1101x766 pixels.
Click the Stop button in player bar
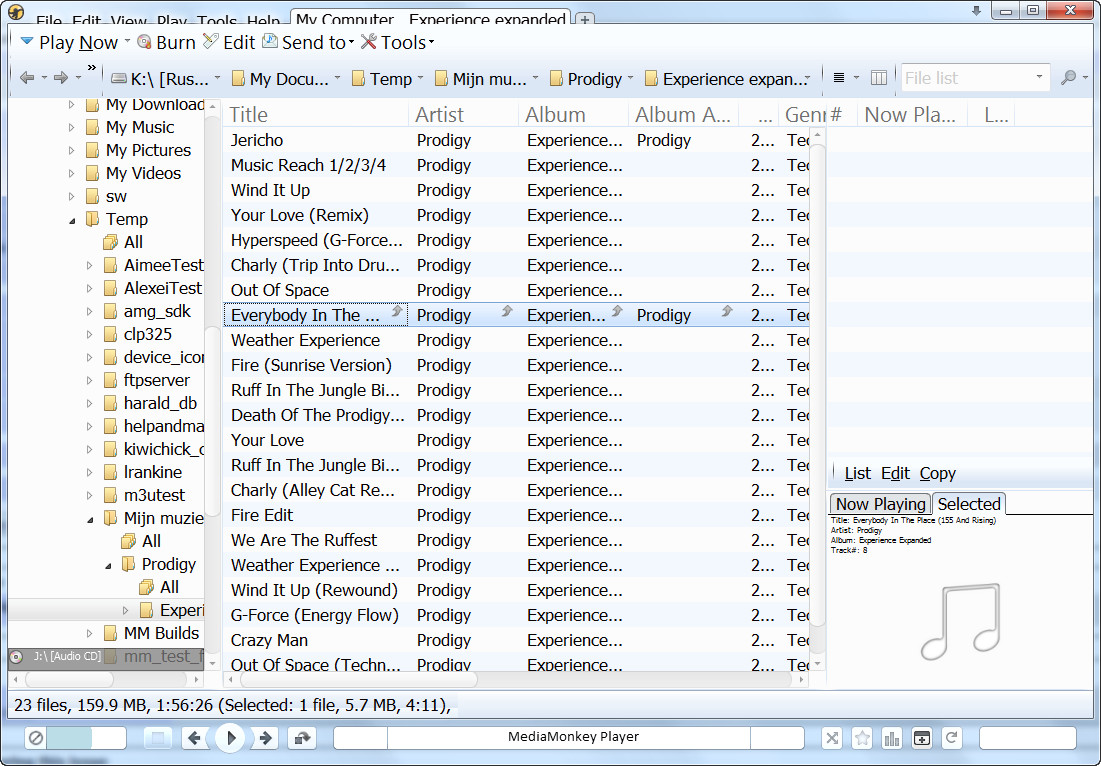tap(157, 738)
